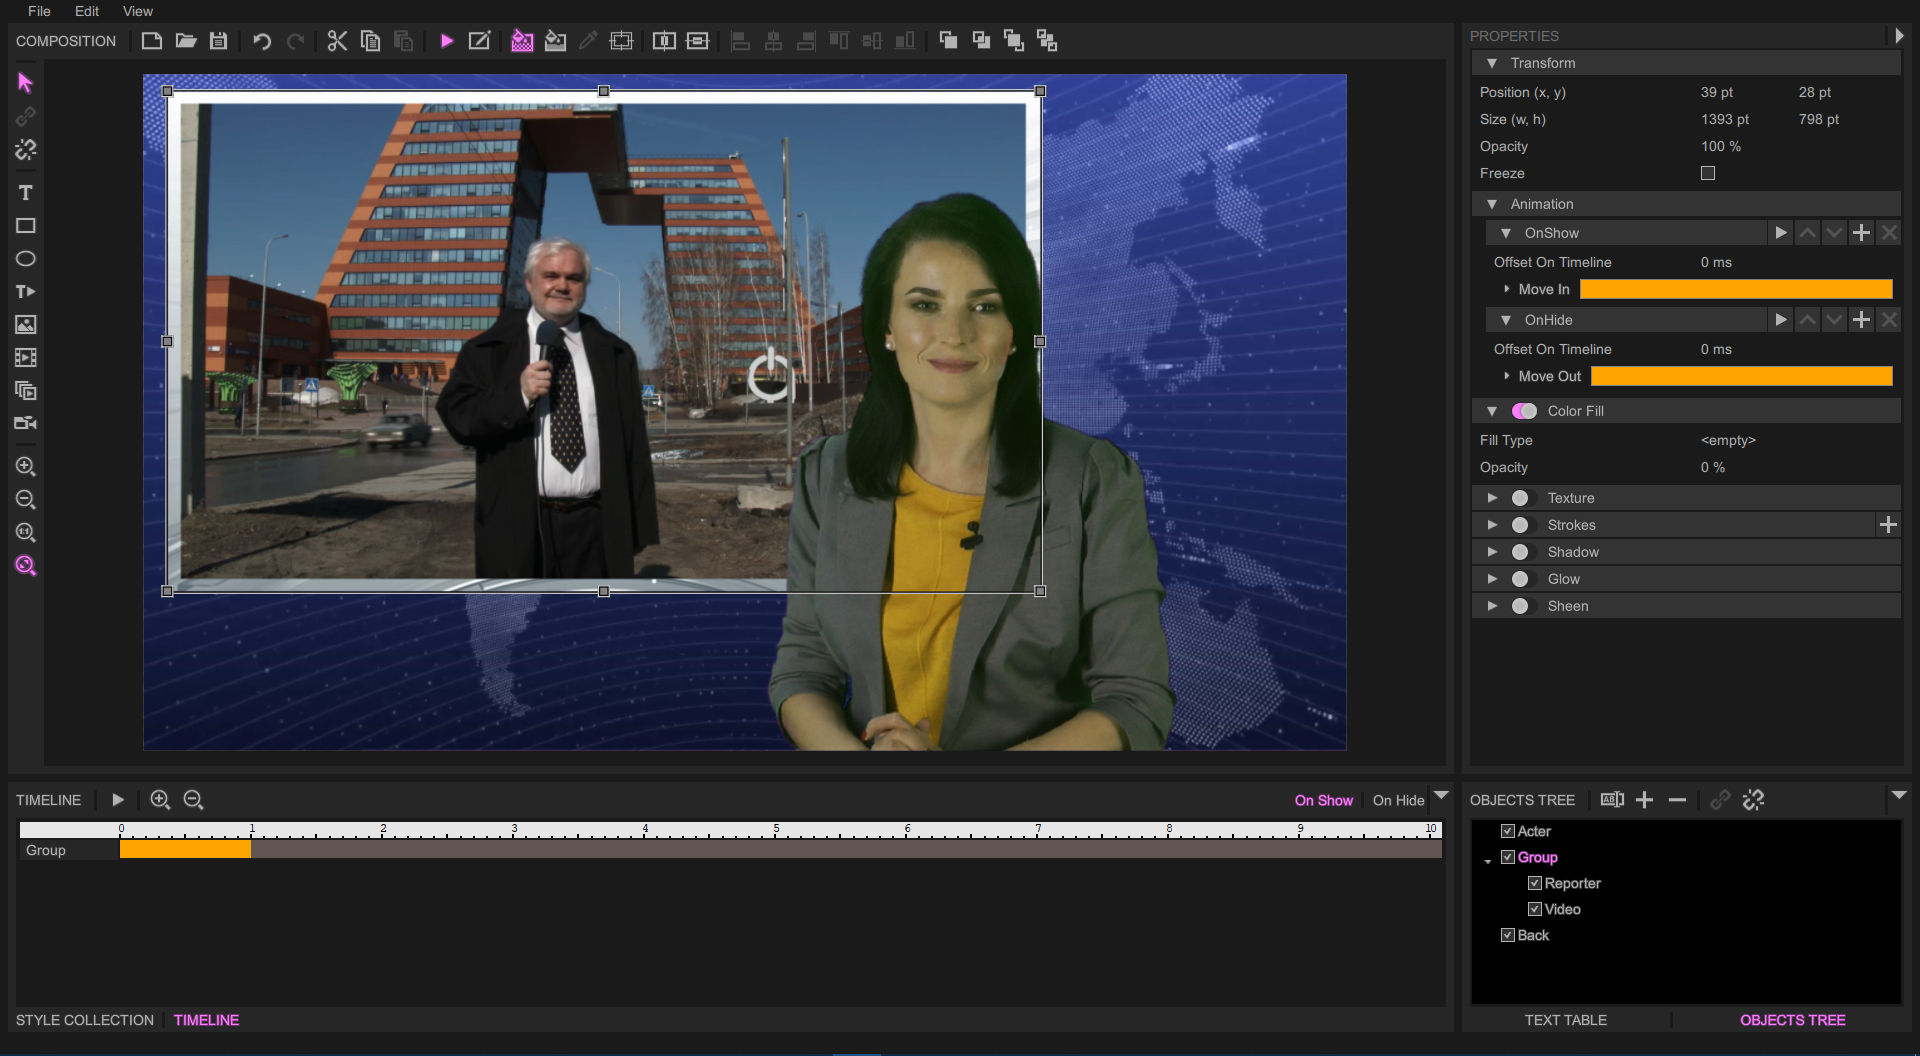Image resolution: width=1920 pixels, height=1056 pixels.
Task: Select the Rectangle shape tool
Action: click(26, 226)
